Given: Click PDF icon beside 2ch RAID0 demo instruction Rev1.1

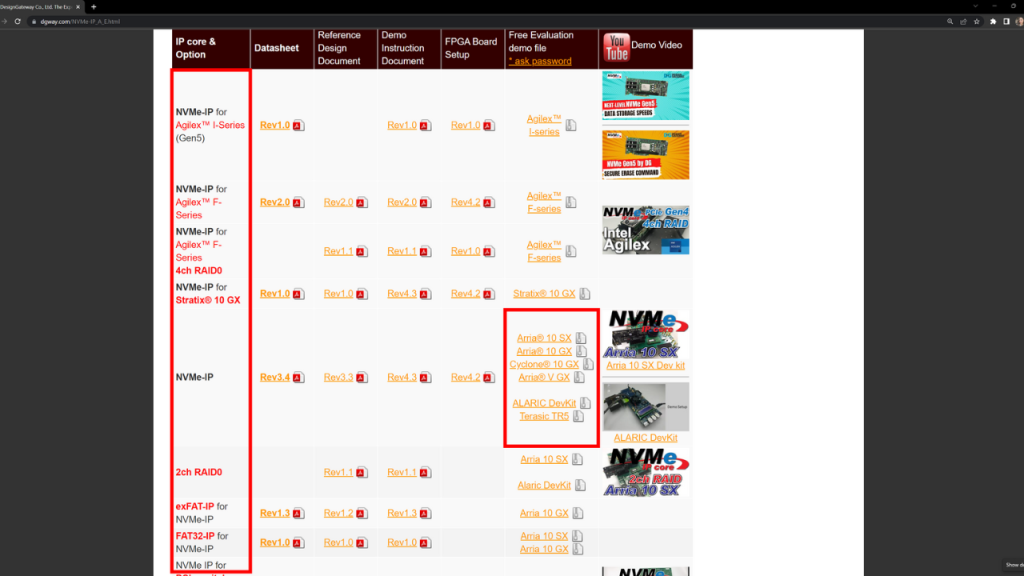Looking at the screenshot, I should [x=426, y=472].
